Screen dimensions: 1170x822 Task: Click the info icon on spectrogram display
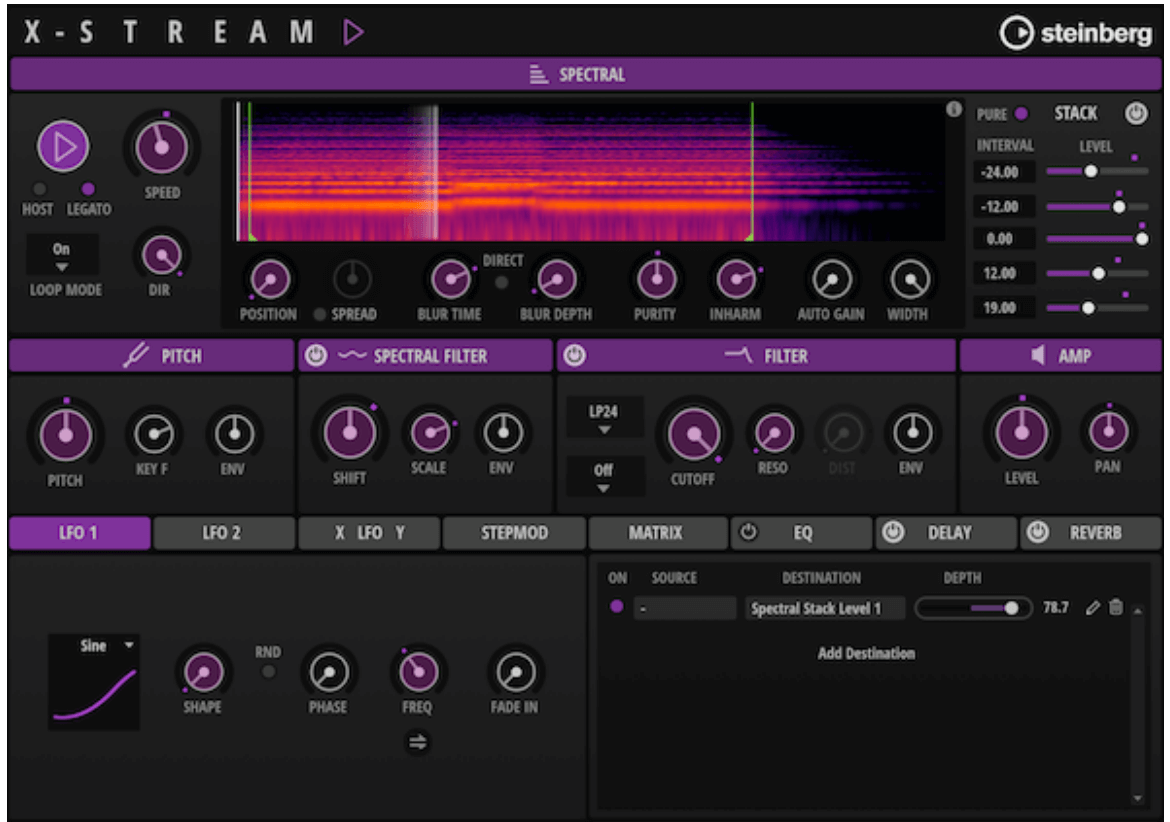(954, 110)
